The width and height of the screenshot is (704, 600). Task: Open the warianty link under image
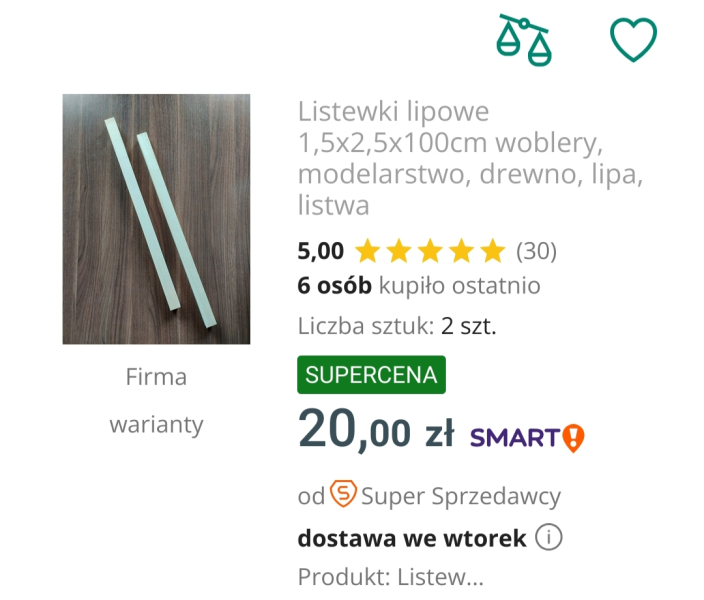(156, 424)
